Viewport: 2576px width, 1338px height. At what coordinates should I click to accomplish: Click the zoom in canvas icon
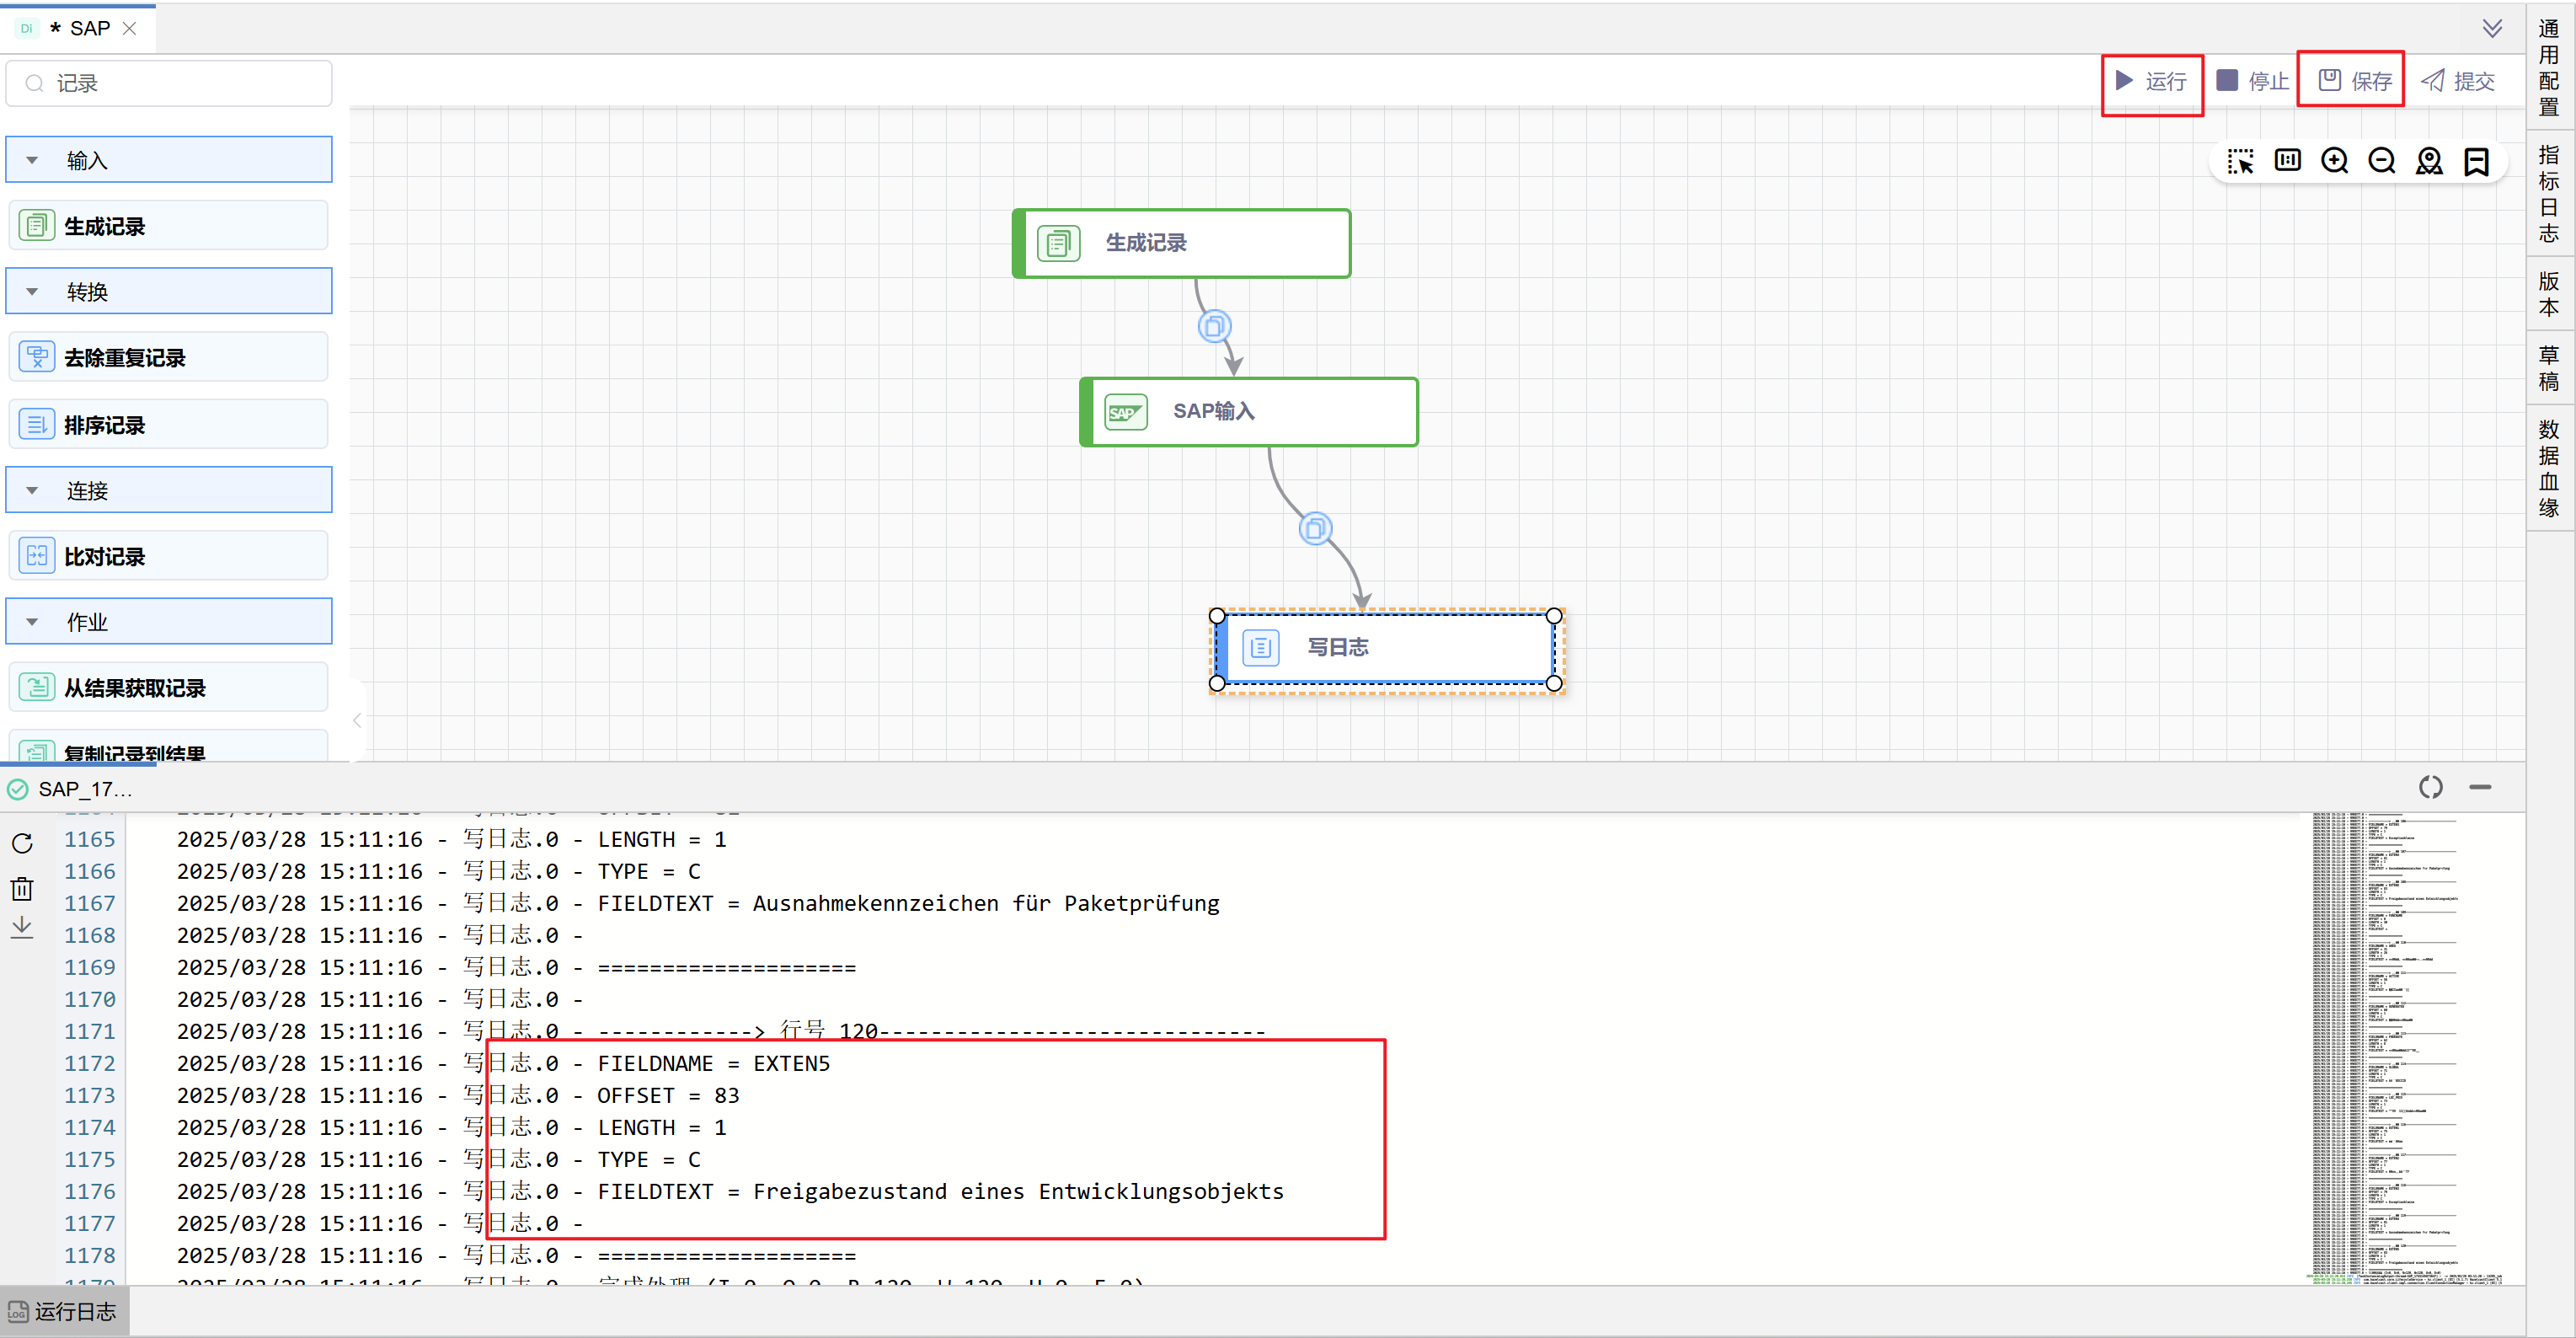tap(2334, 161)
